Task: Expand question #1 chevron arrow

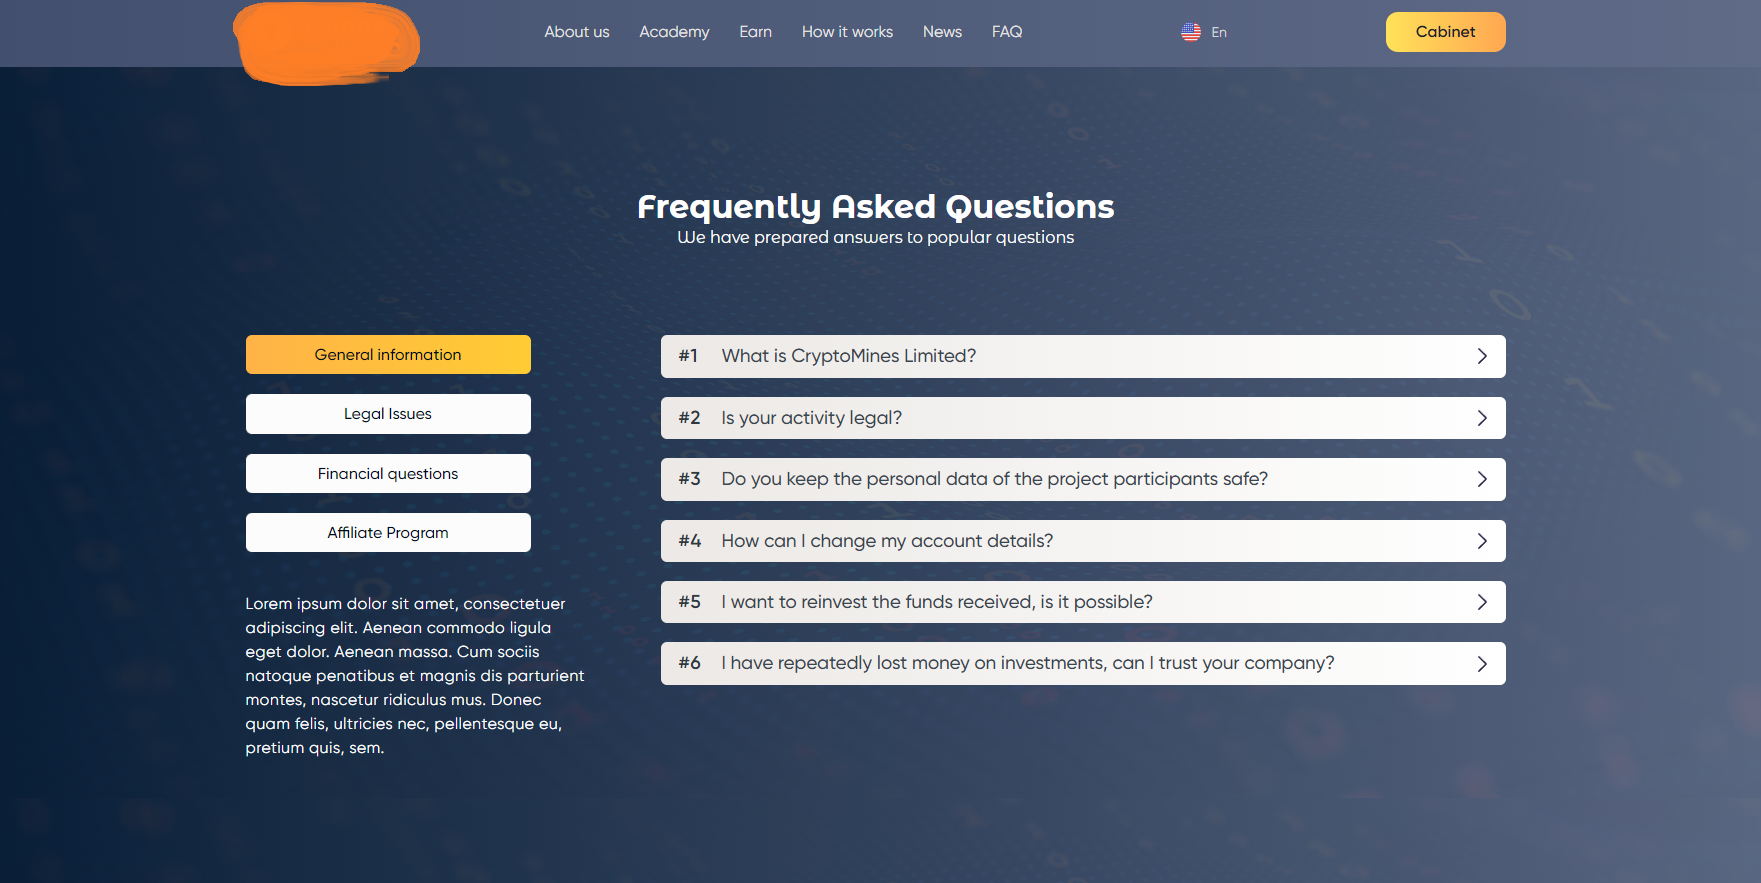Action: (x=1482, y=356)
